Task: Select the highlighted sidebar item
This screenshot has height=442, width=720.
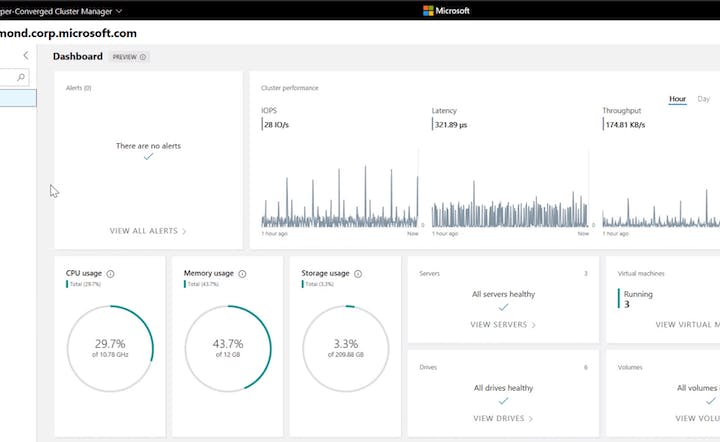Action: click(18, 98)
